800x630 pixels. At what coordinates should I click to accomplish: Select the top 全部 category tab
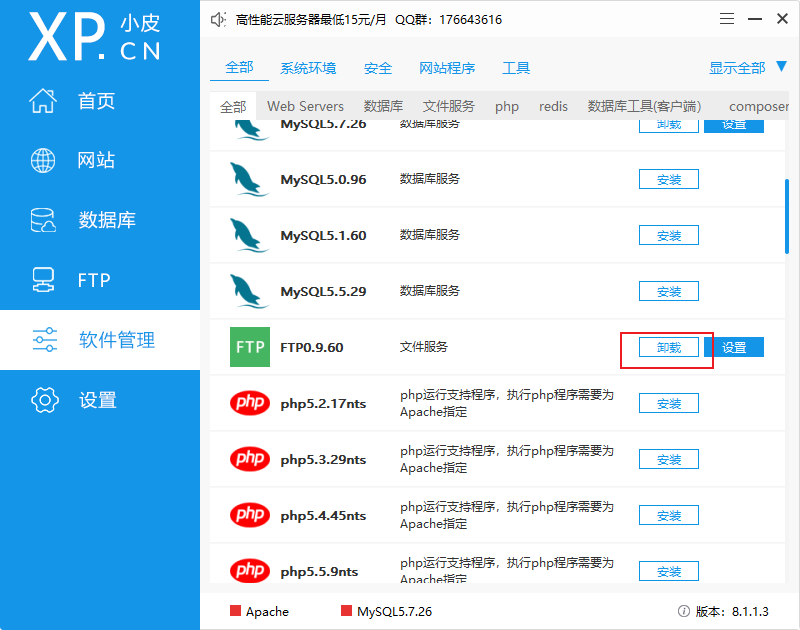click(x=239, y=67)
